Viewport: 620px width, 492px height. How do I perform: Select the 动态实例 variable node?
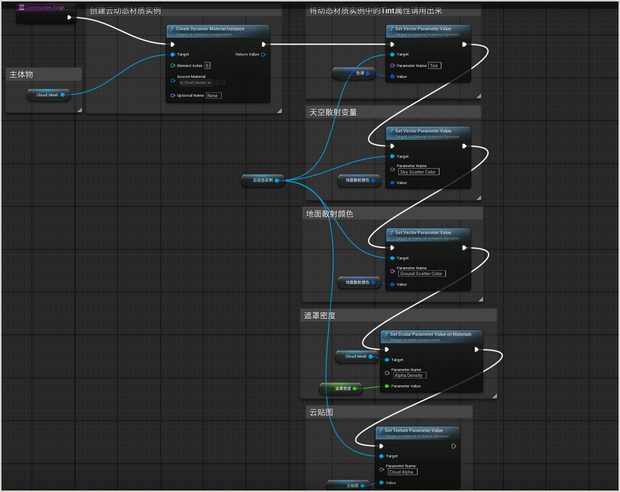(x=263, y=180)
